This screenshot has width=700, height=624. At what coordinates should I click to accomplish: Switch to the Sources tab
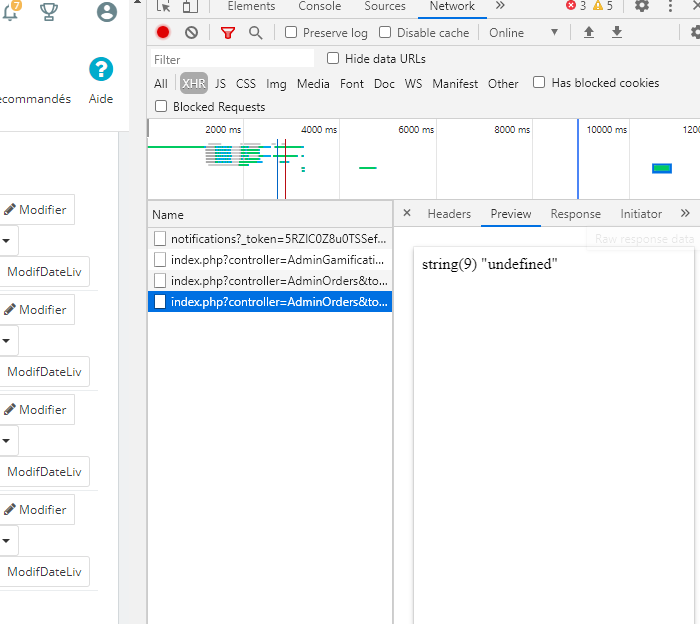coord(385,6)
